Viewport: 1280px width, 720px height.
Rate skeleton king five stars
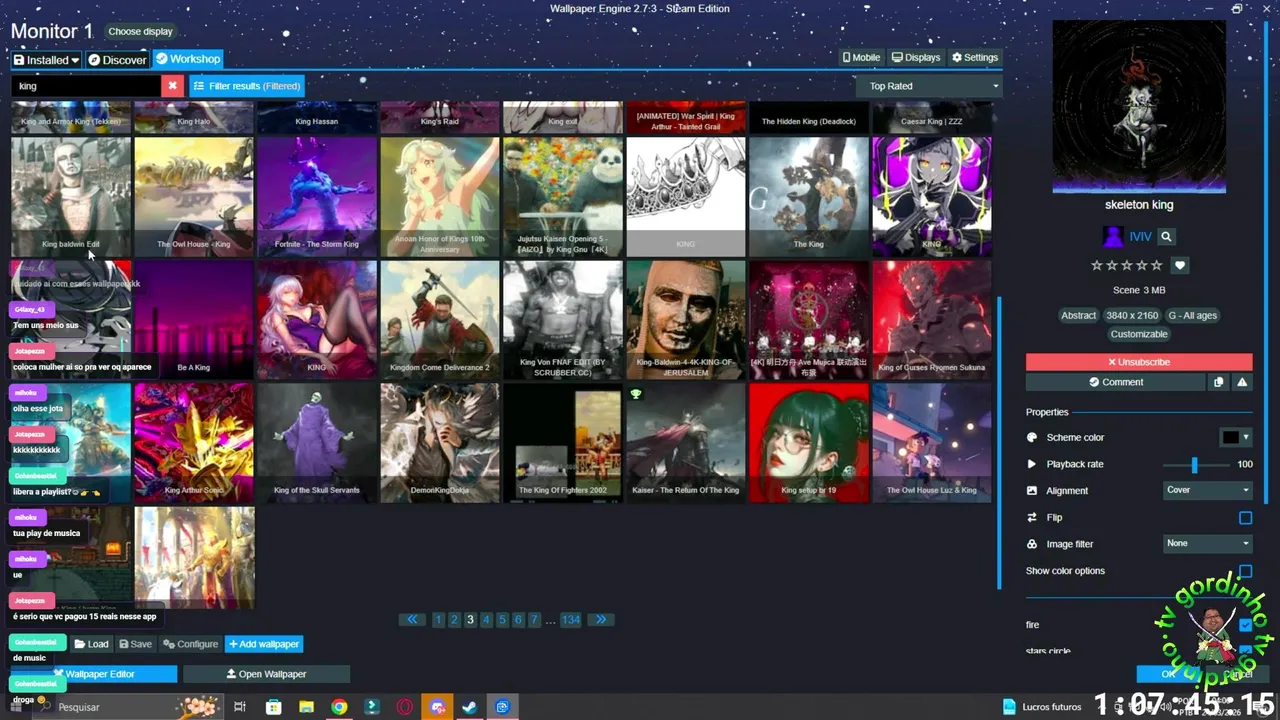click(x=1157, y=265)
